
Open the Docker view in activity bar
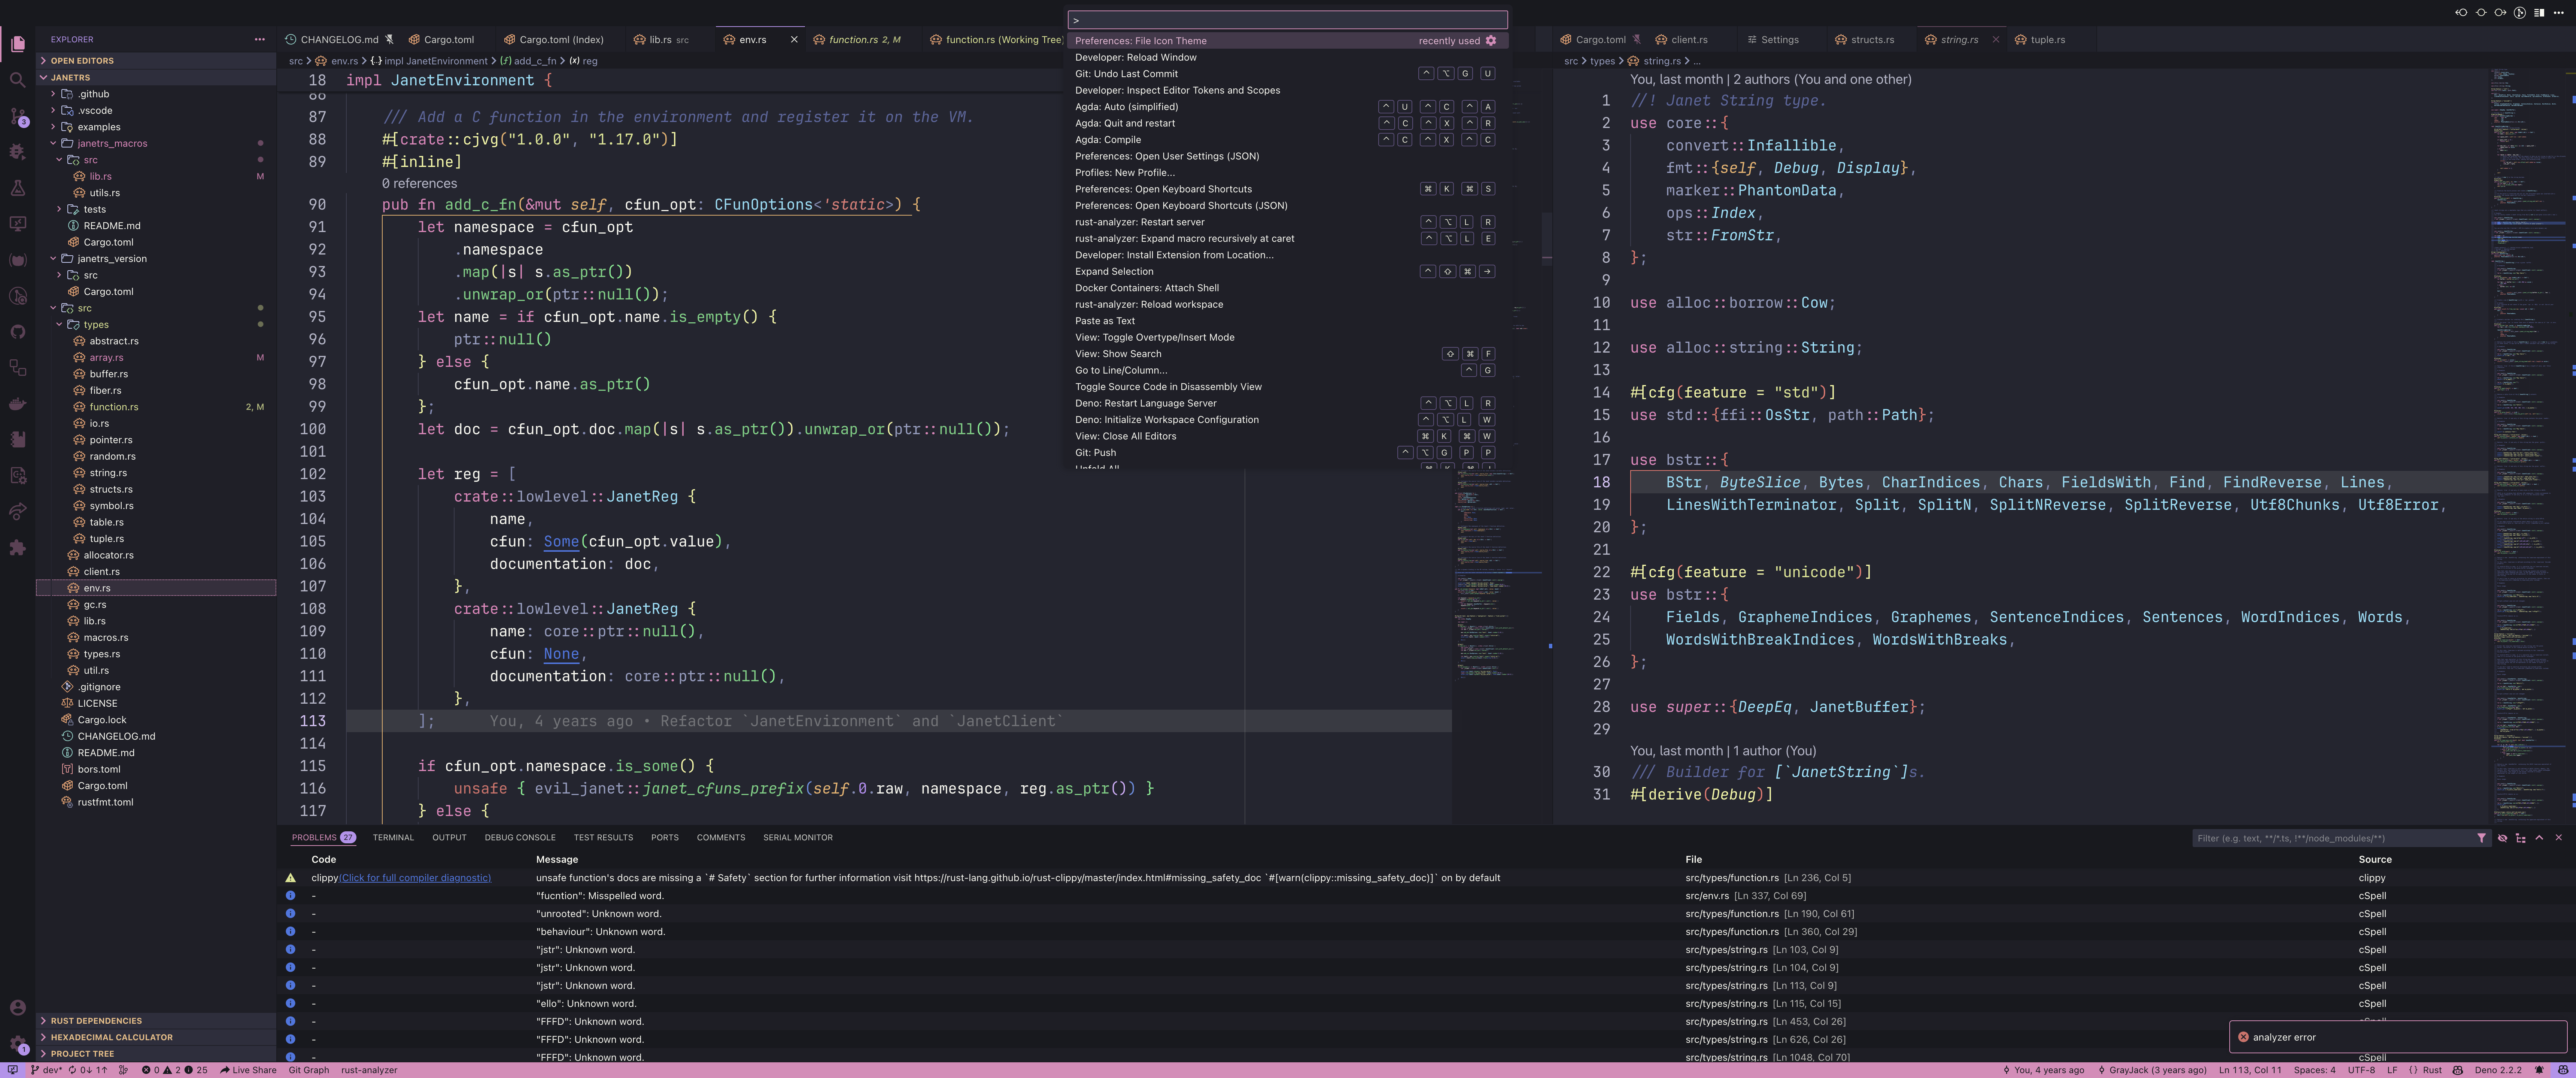(x=17, y=404)
